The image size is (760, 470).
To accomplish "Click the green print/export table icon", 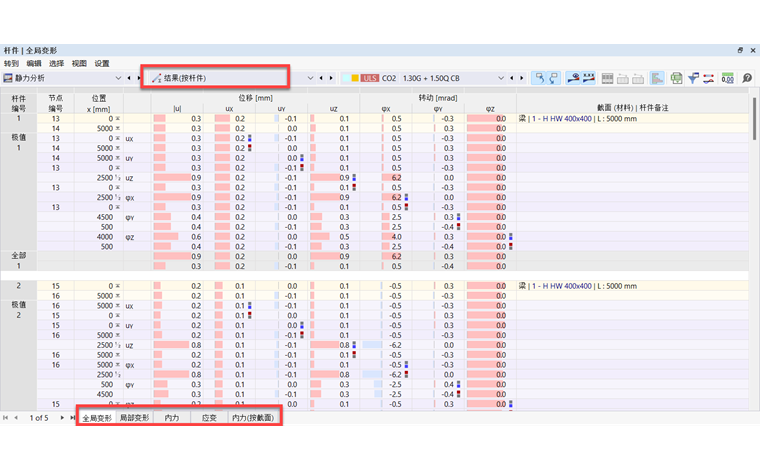I will pos(676,78).
